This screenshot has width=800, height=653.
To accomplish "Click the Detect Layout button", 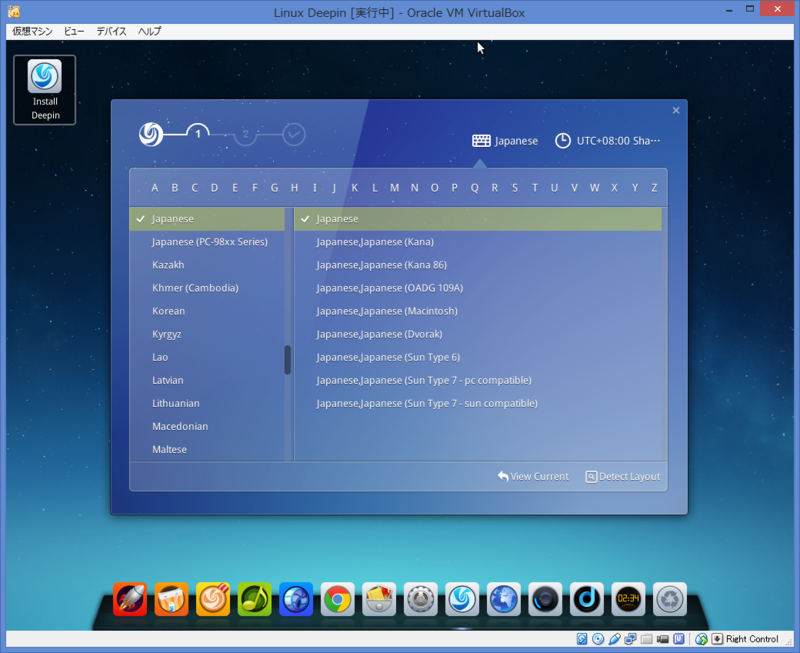I will click(x=622, y=476).
